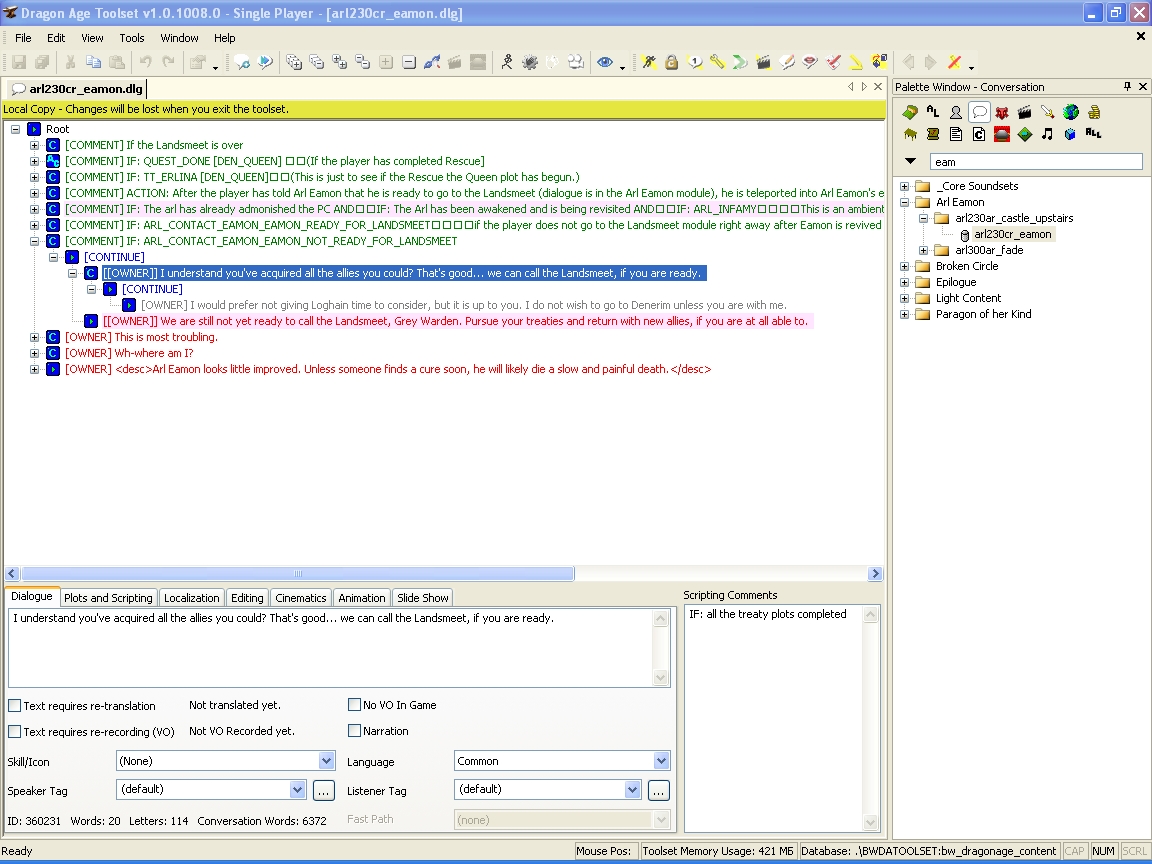Click right arrow of dialogue tree horizontal scrollbar

(x=874, y=574)
